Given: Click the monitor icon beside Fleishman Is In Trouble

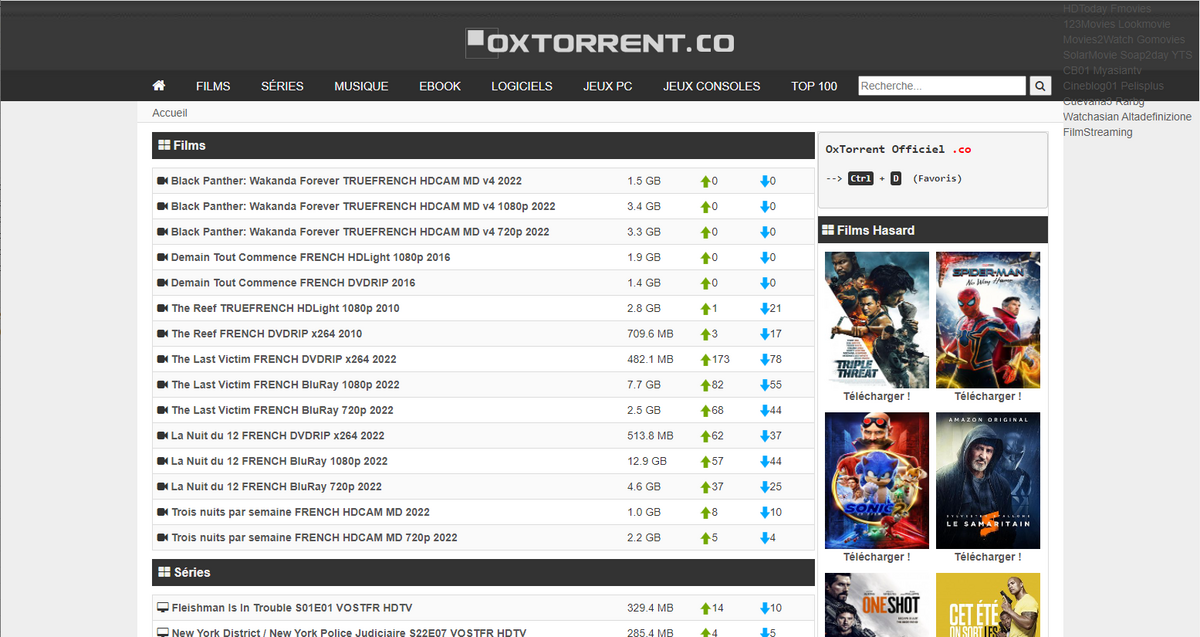Looking at the screenshot, I should pyautogui.click(x=163, y=608).
